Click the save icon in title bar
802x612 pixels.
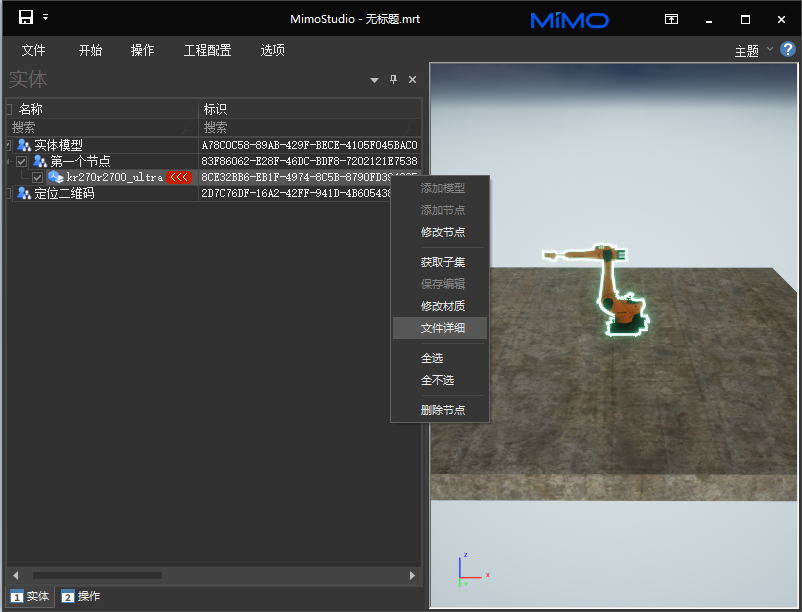click(26, 17)
